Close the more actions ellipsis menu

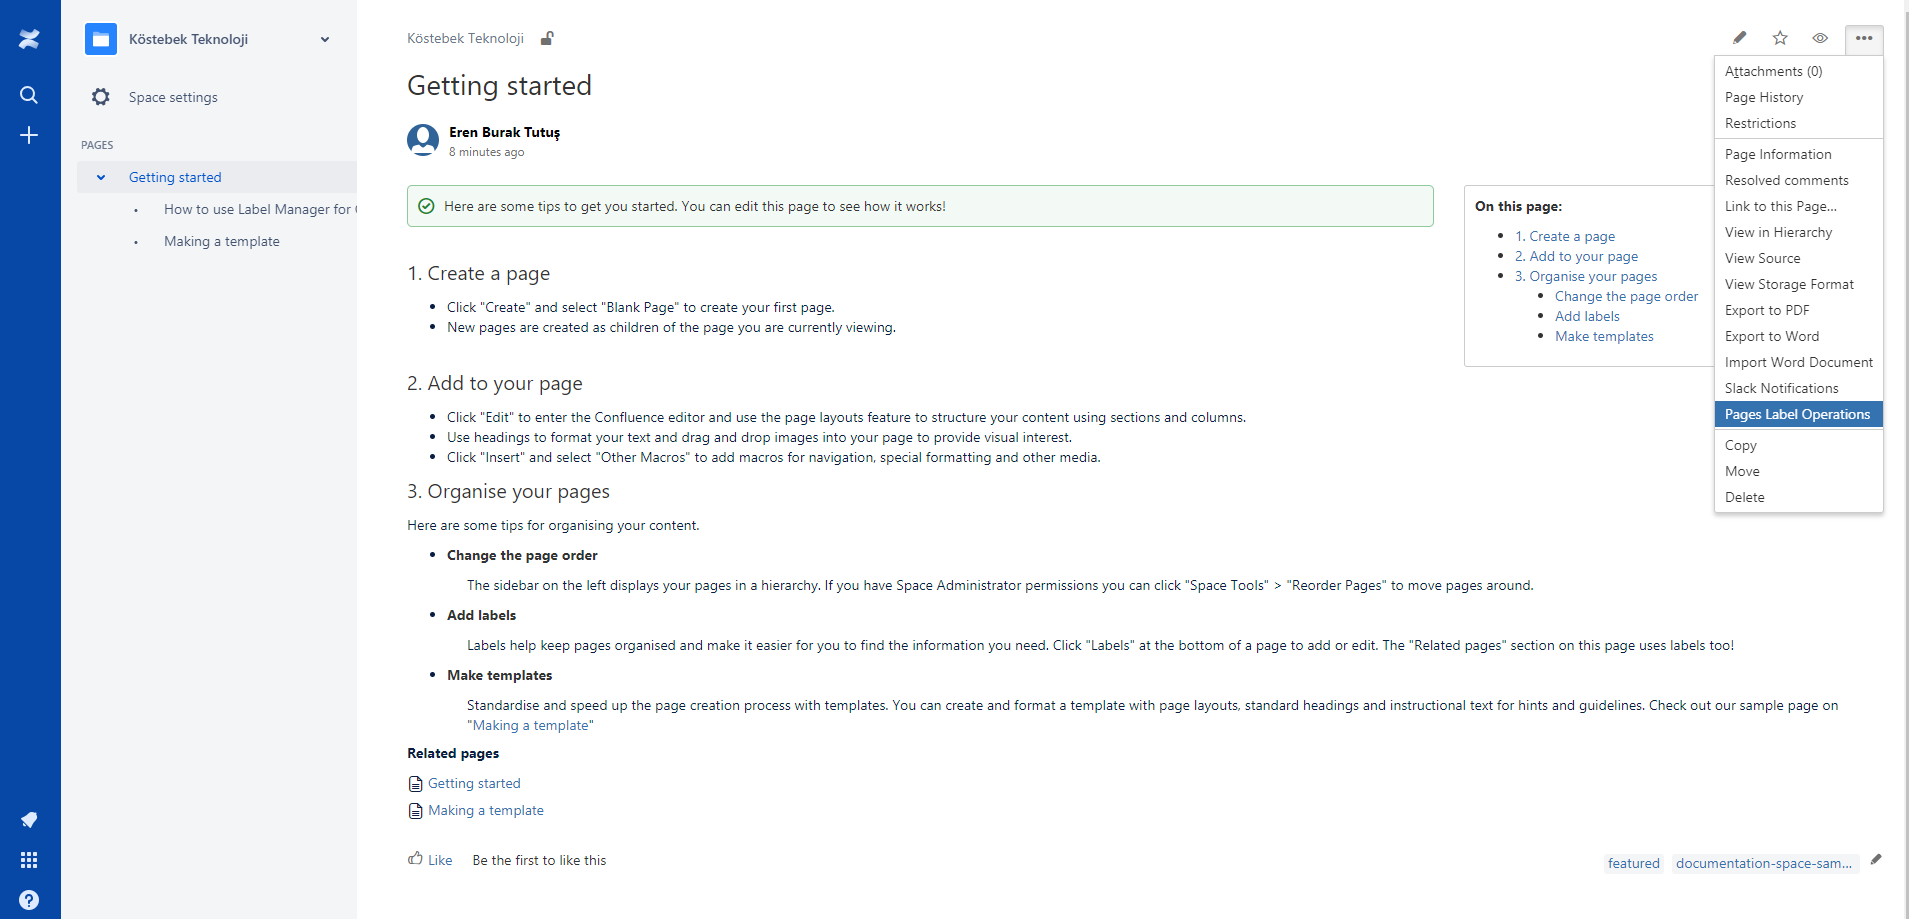(1864, 38)
